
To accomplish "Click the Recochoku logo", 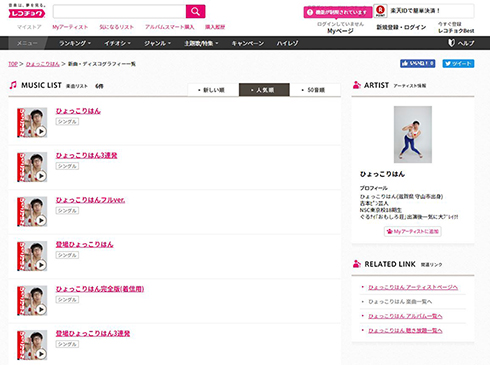I will 27,13.
